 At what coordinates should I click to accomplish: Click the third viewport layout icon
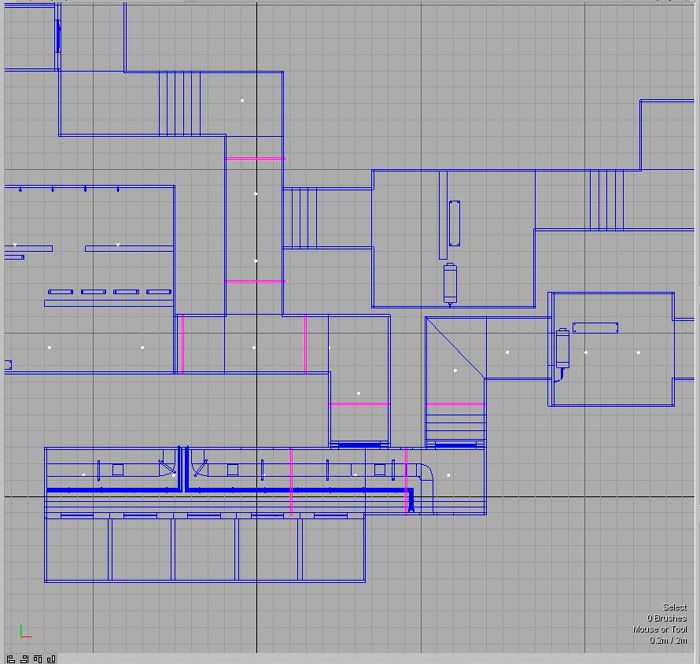pos(38,658)
